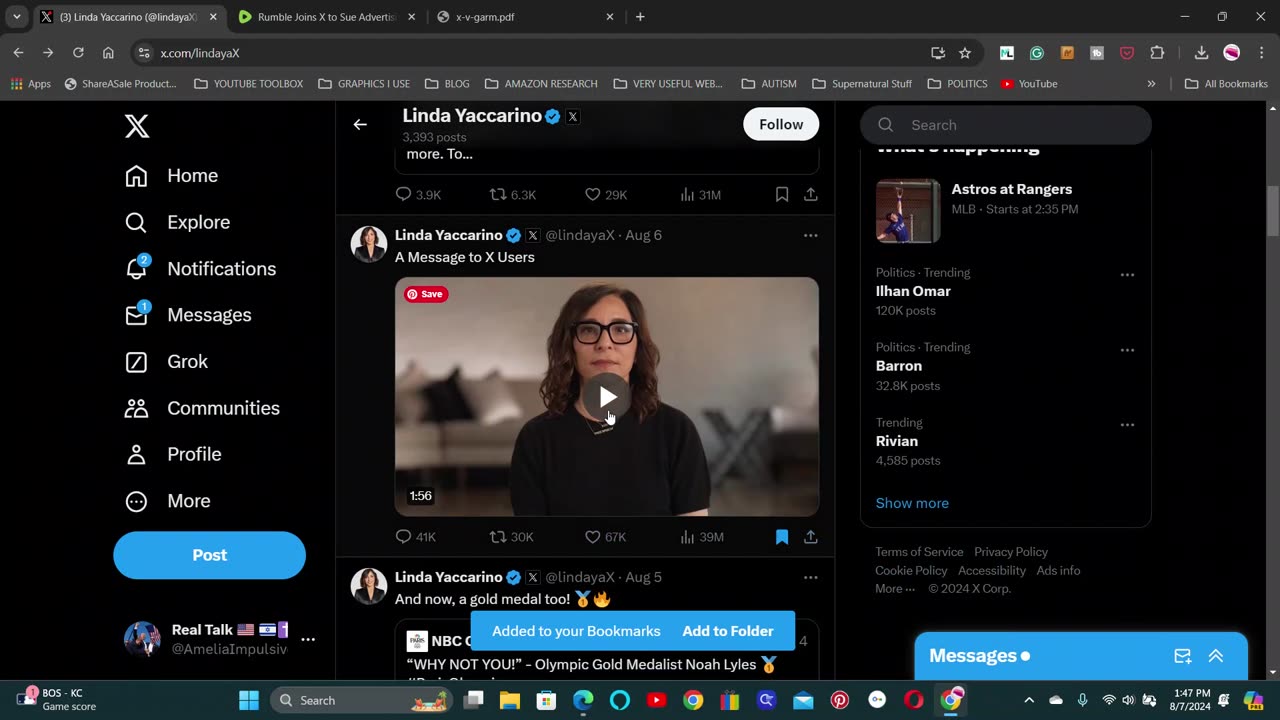This screenshot has height=720, width=1280.
Task: Open Windows Start menu
Action: [x=249, y=700]
